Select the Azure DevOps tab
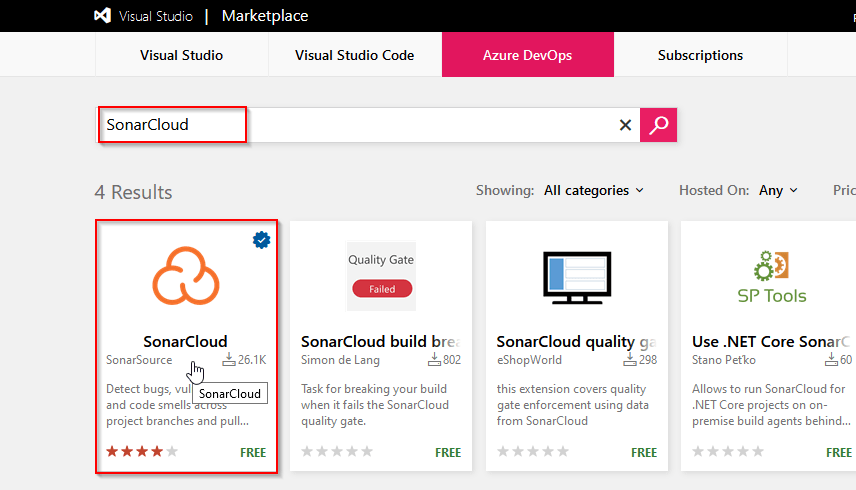This screenshot has height=490, width=856. 527,55
